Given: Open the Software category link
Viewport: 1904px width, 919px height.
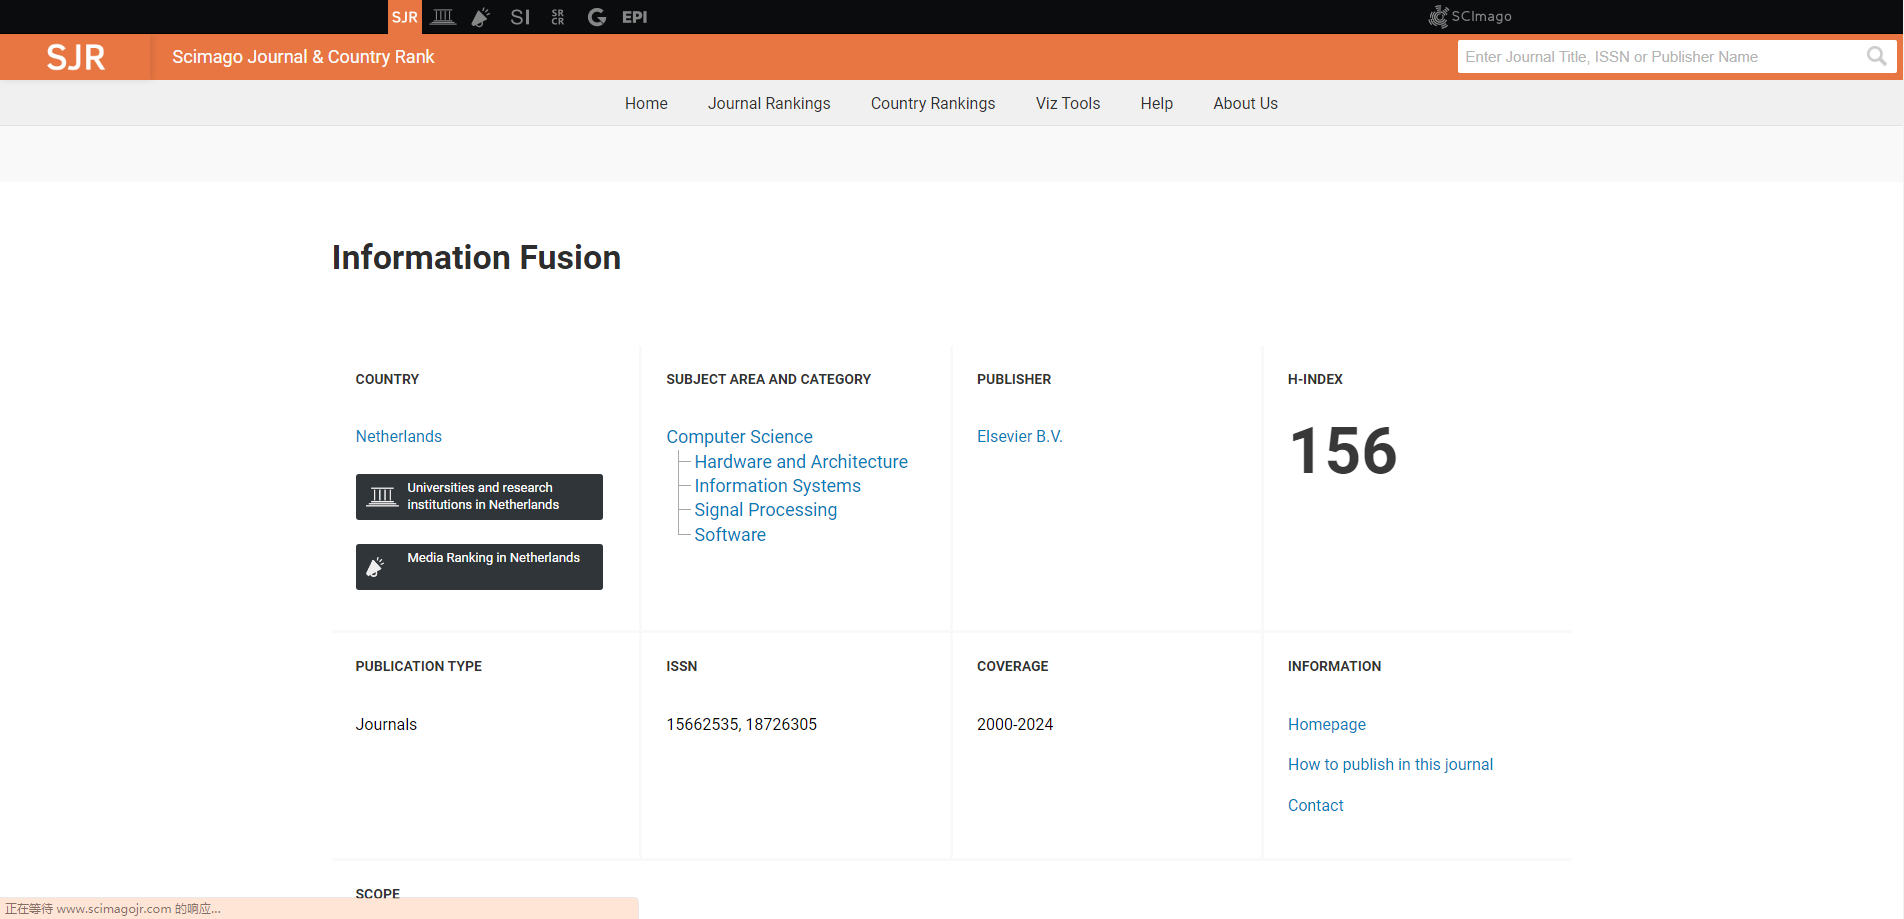Looking at the screenshot, I should tap(730, 535).
